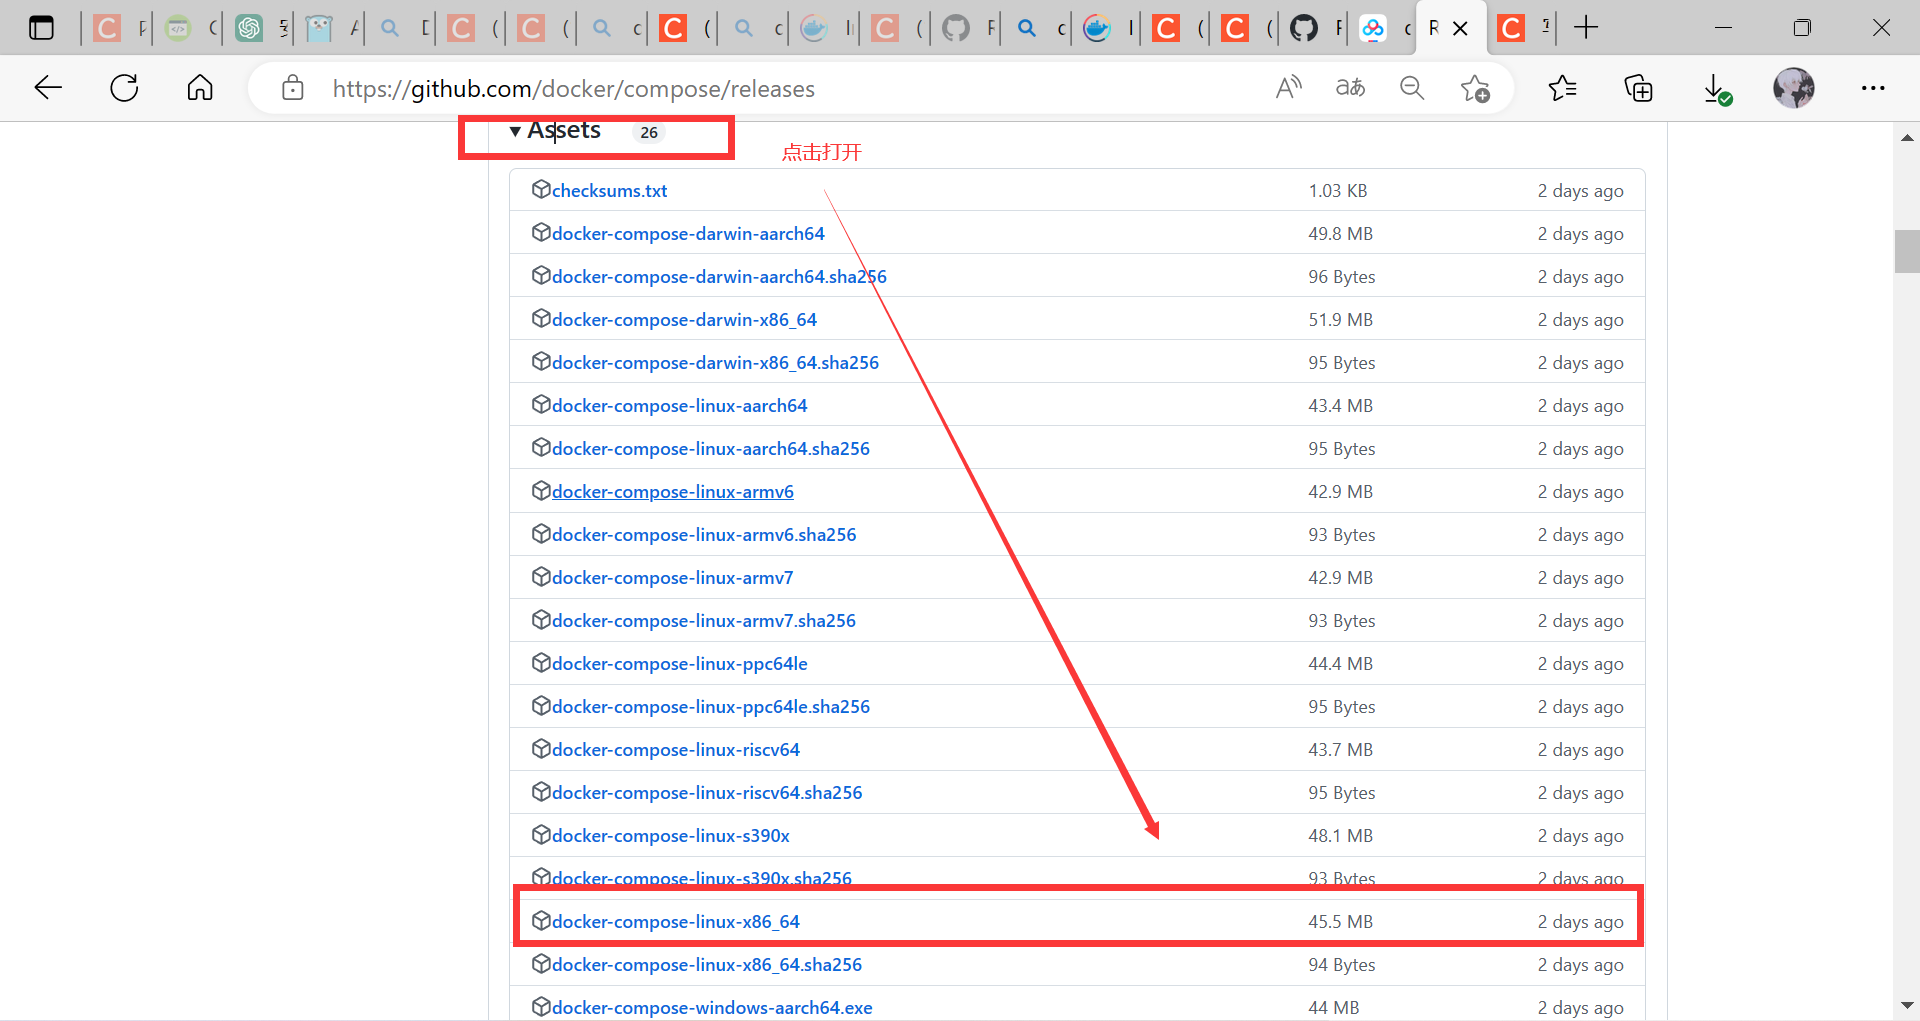Click the address bar URL field
1920x1021 pixels.
tap(573, 89)
